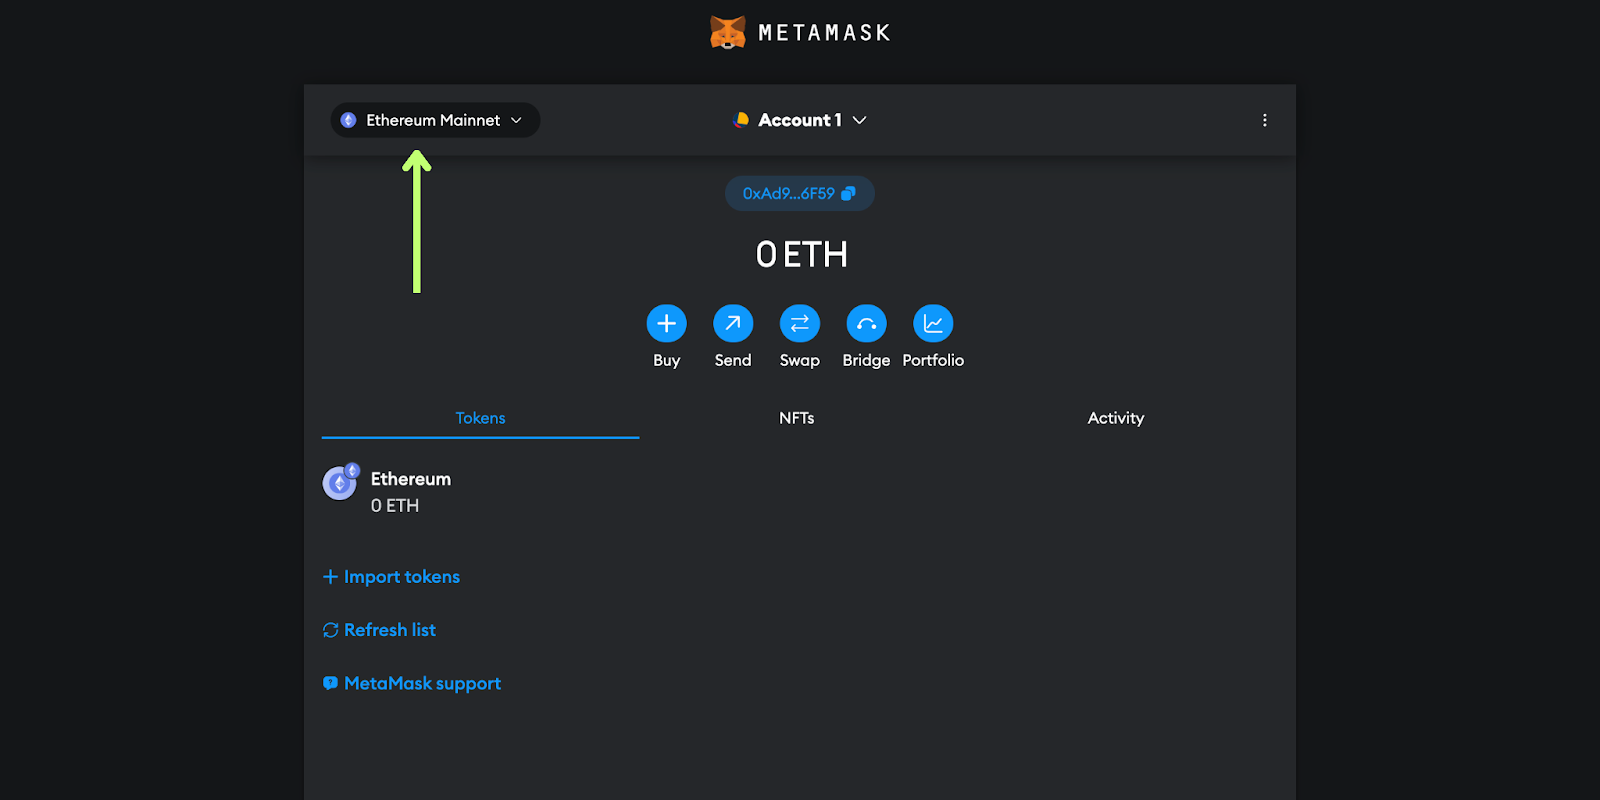The image size is (1600, 800).
Task: Open the Portfolio chart icon
Action: (x=933, y=323)
